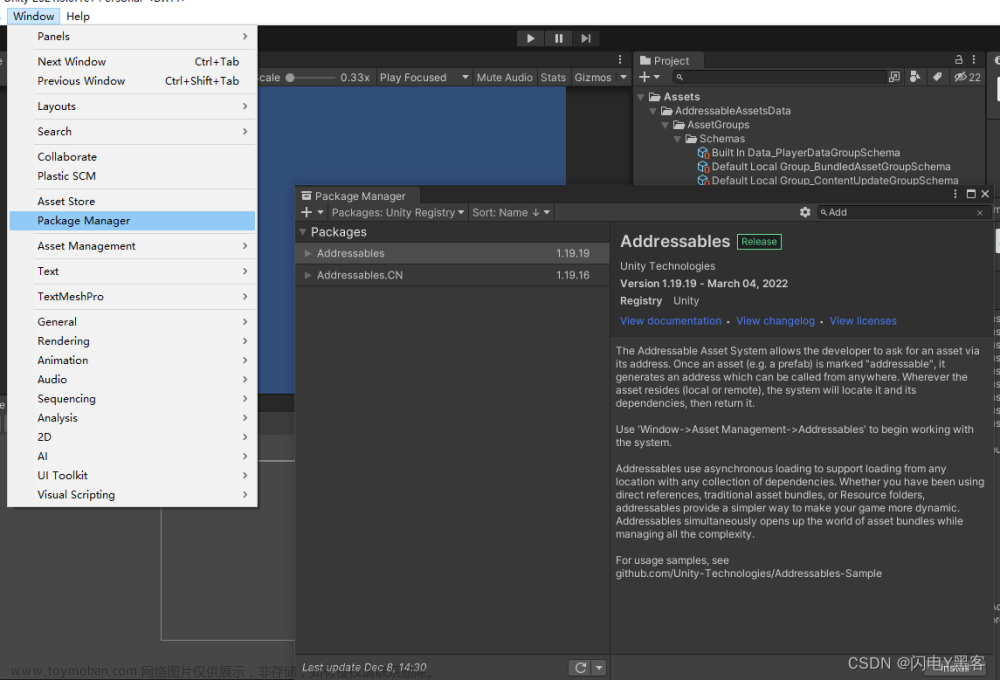The image size is (1000, 680).
Task: Maximize the Package Manager window
Action: 971,194
